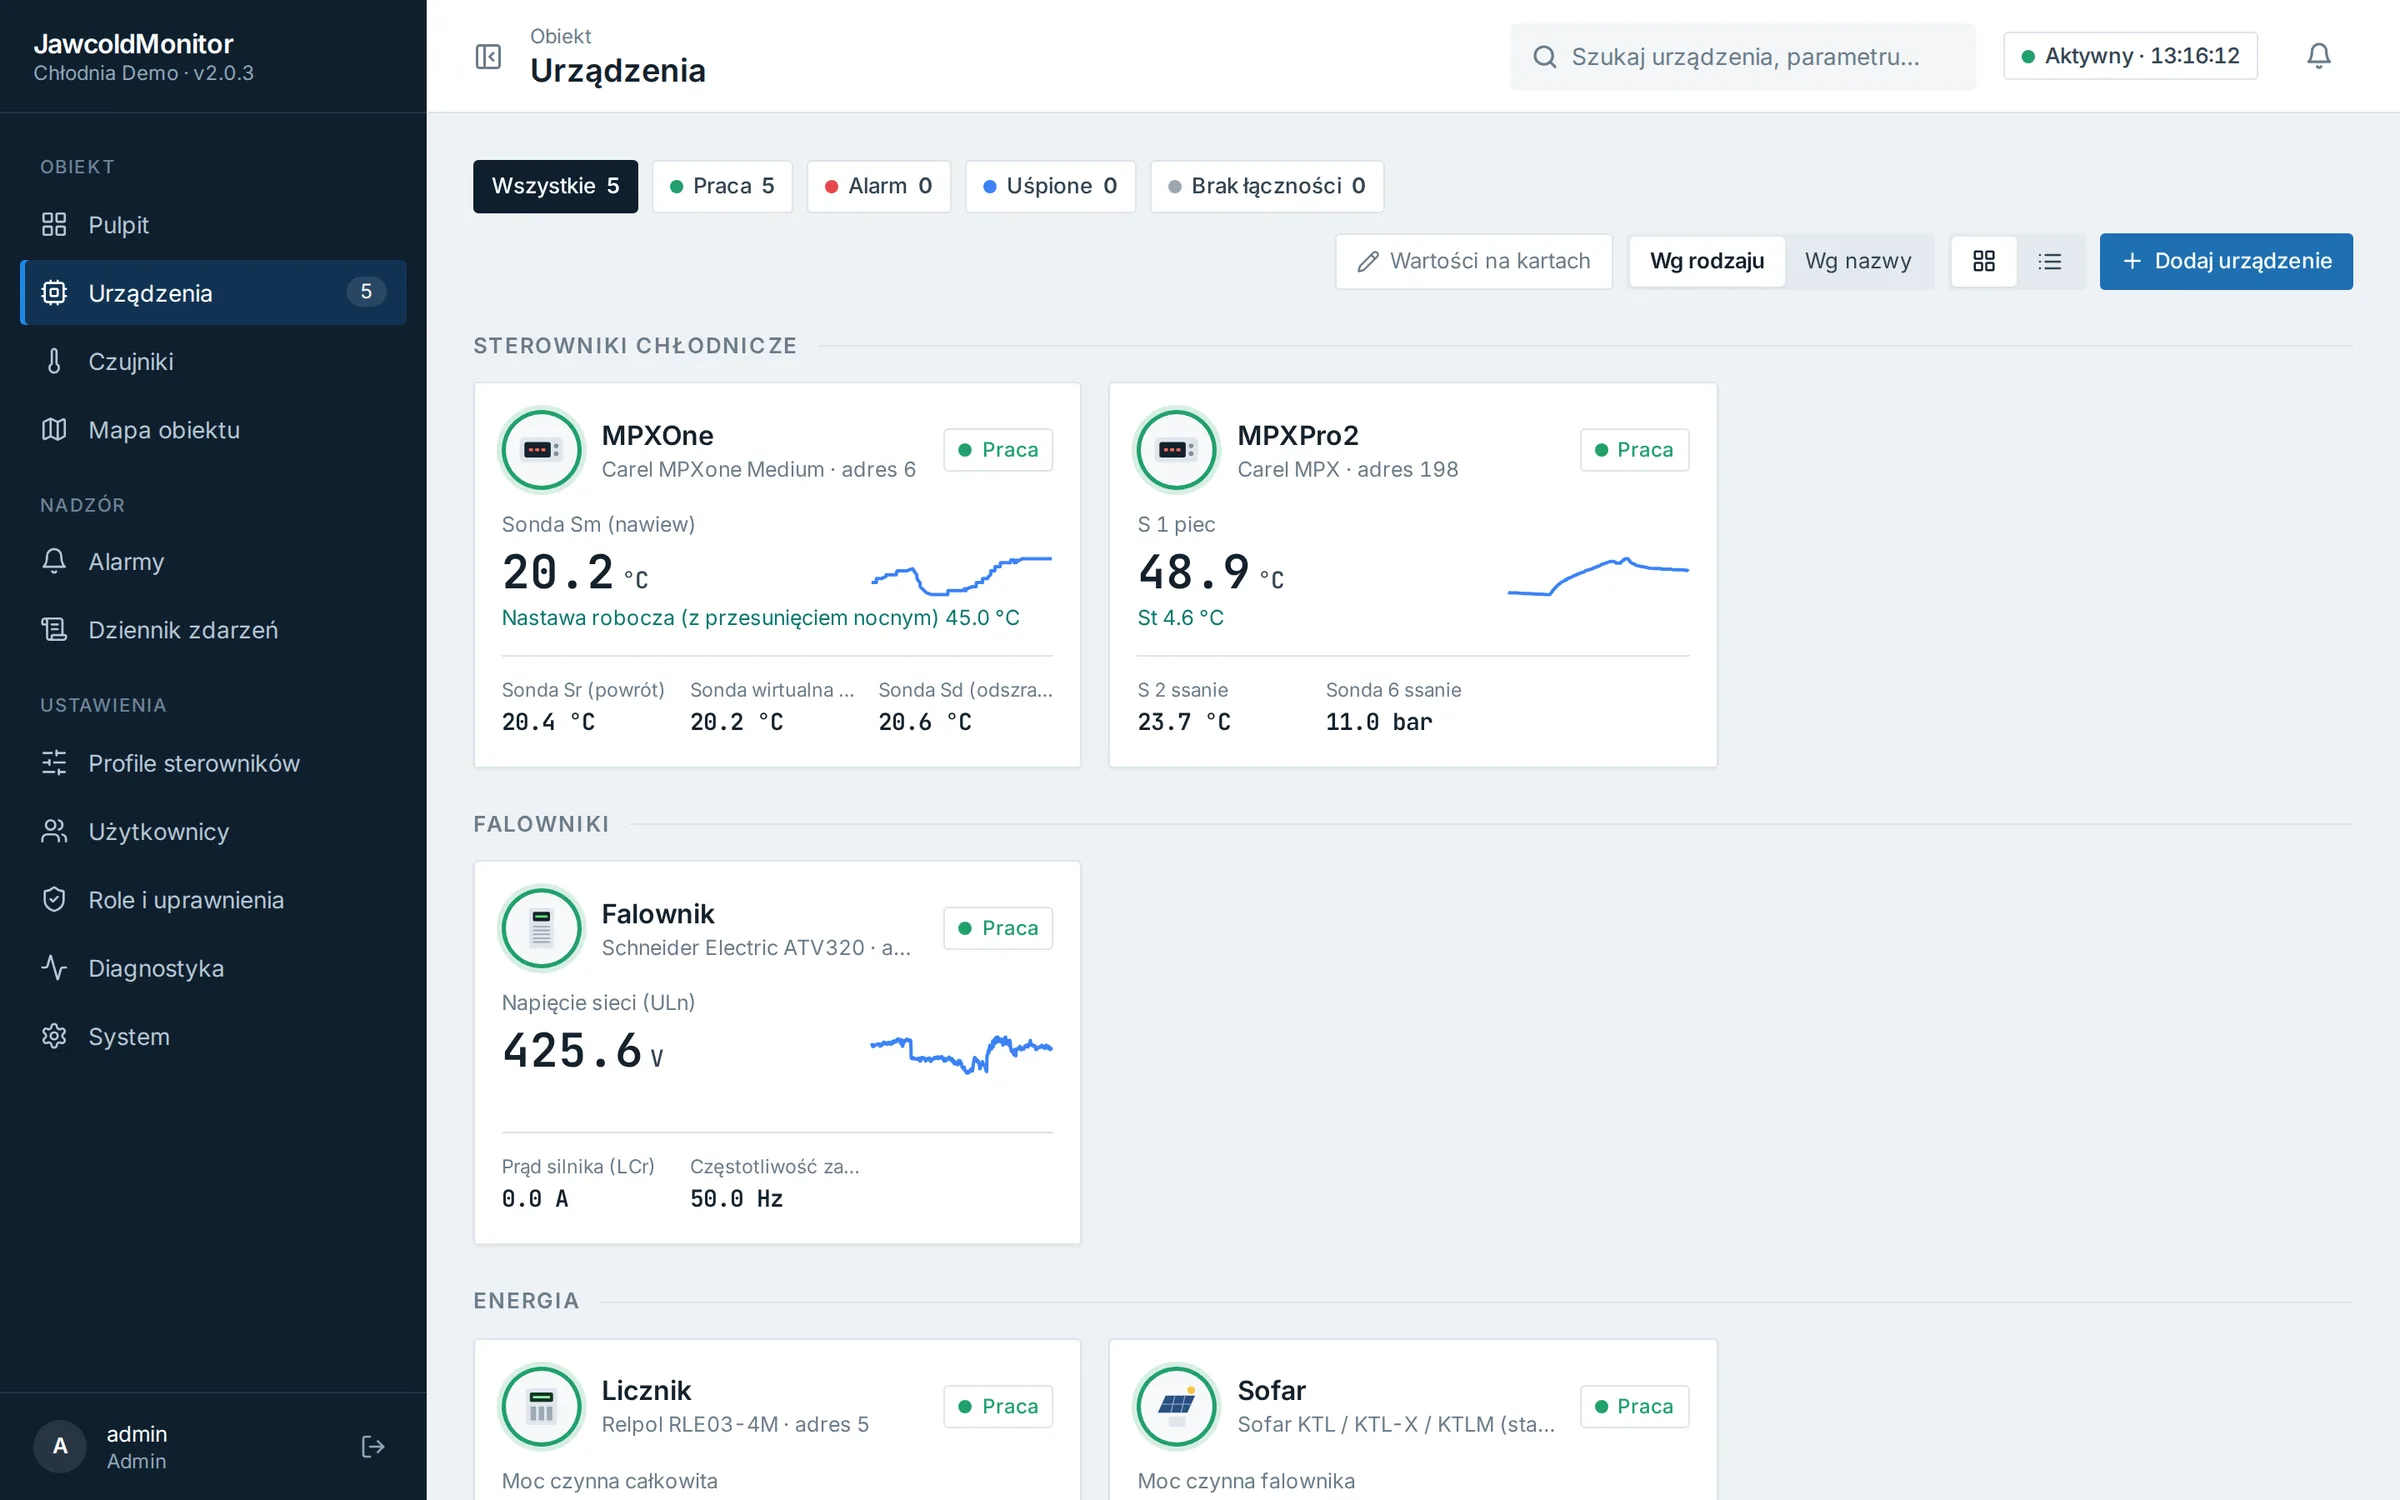Click Praca badge on Sofar card
Viewport: 2400px width, 1500px height.
point(1635,1406)
